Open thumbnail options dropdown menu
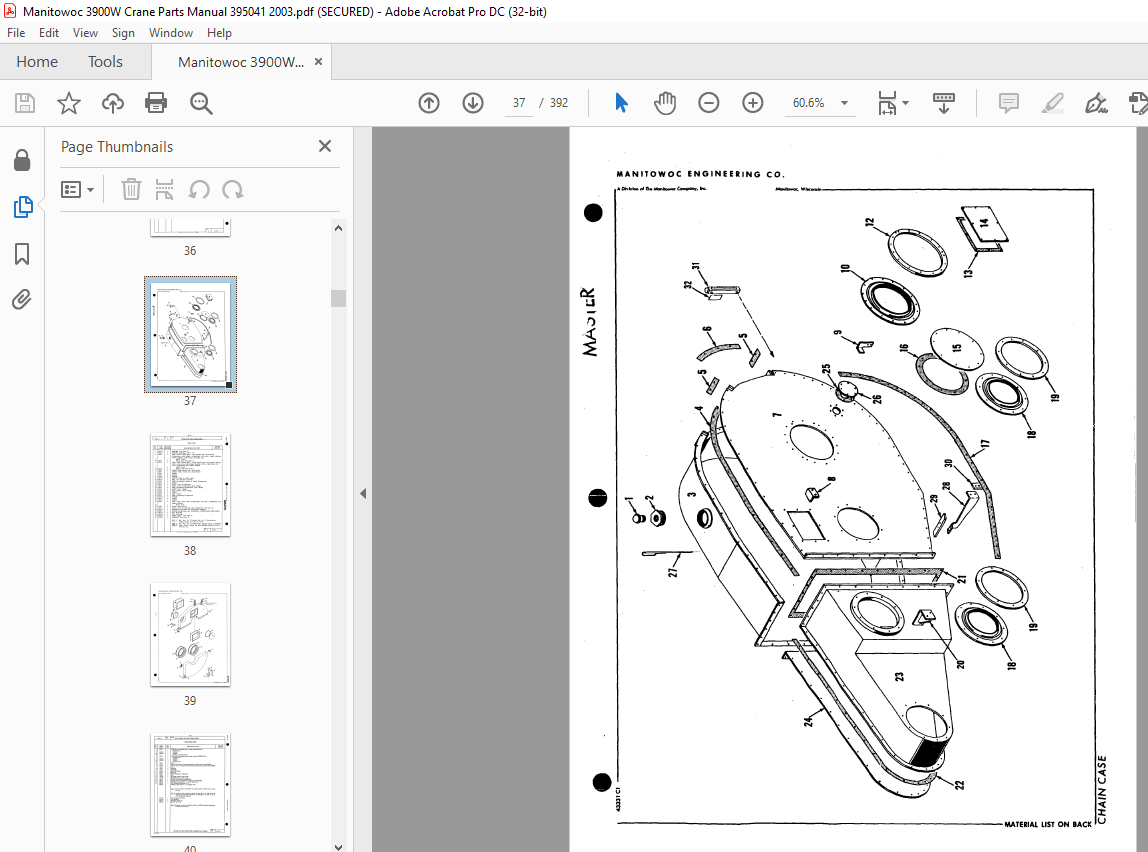The height and width of the screenshot is (852, 1148). (x=78, y=190)
